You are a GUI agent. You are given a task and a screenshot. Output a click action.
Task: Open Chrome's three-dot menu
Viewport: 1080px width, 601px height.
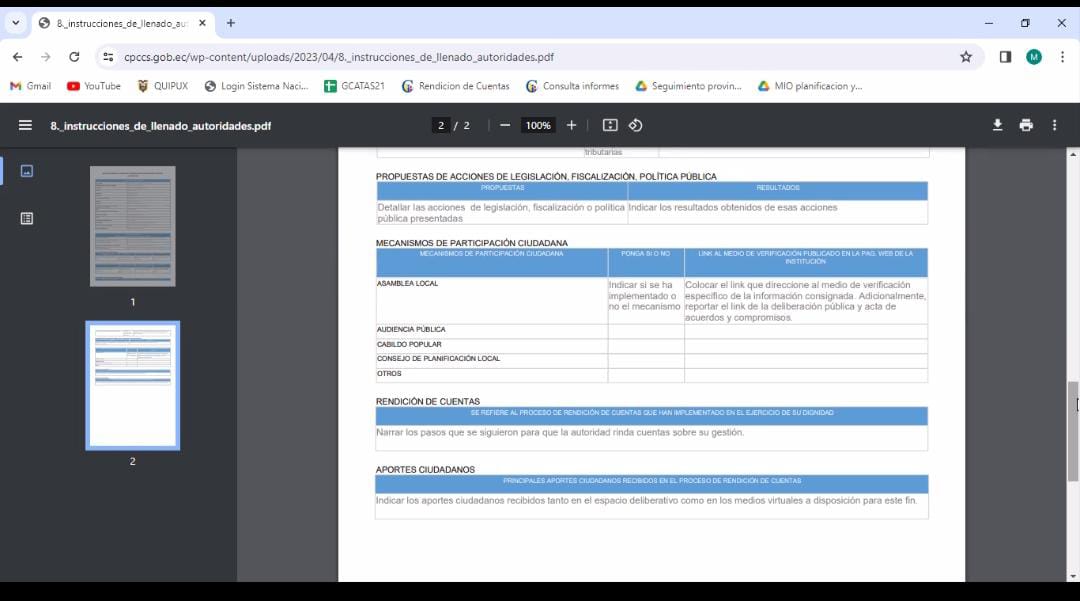1062,57
